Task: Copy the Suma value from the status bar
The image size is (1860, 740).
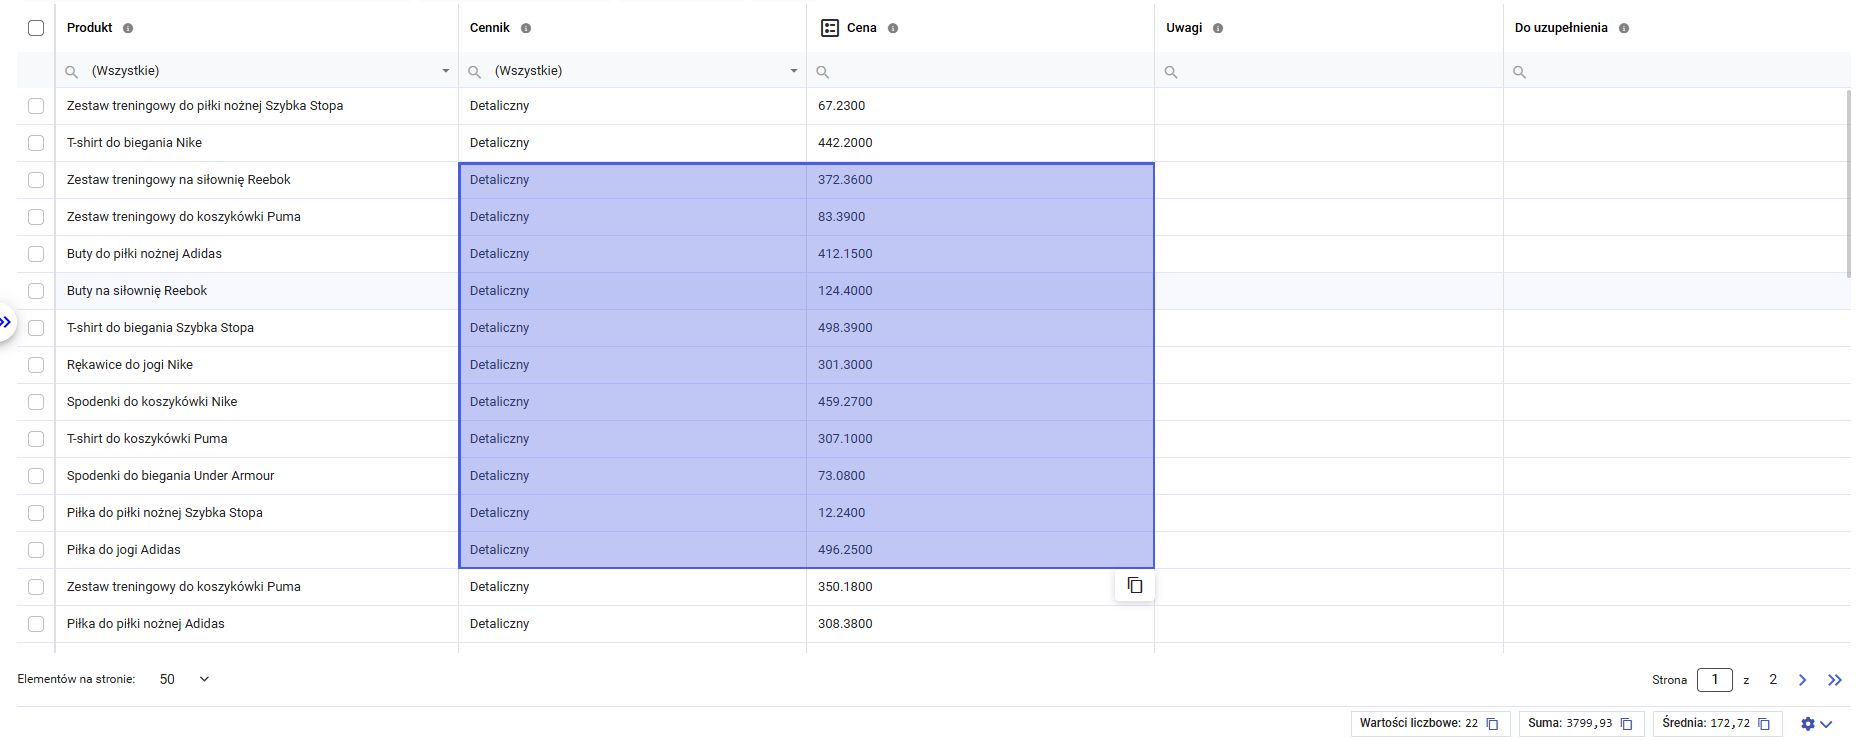Action: point(1626,724)
